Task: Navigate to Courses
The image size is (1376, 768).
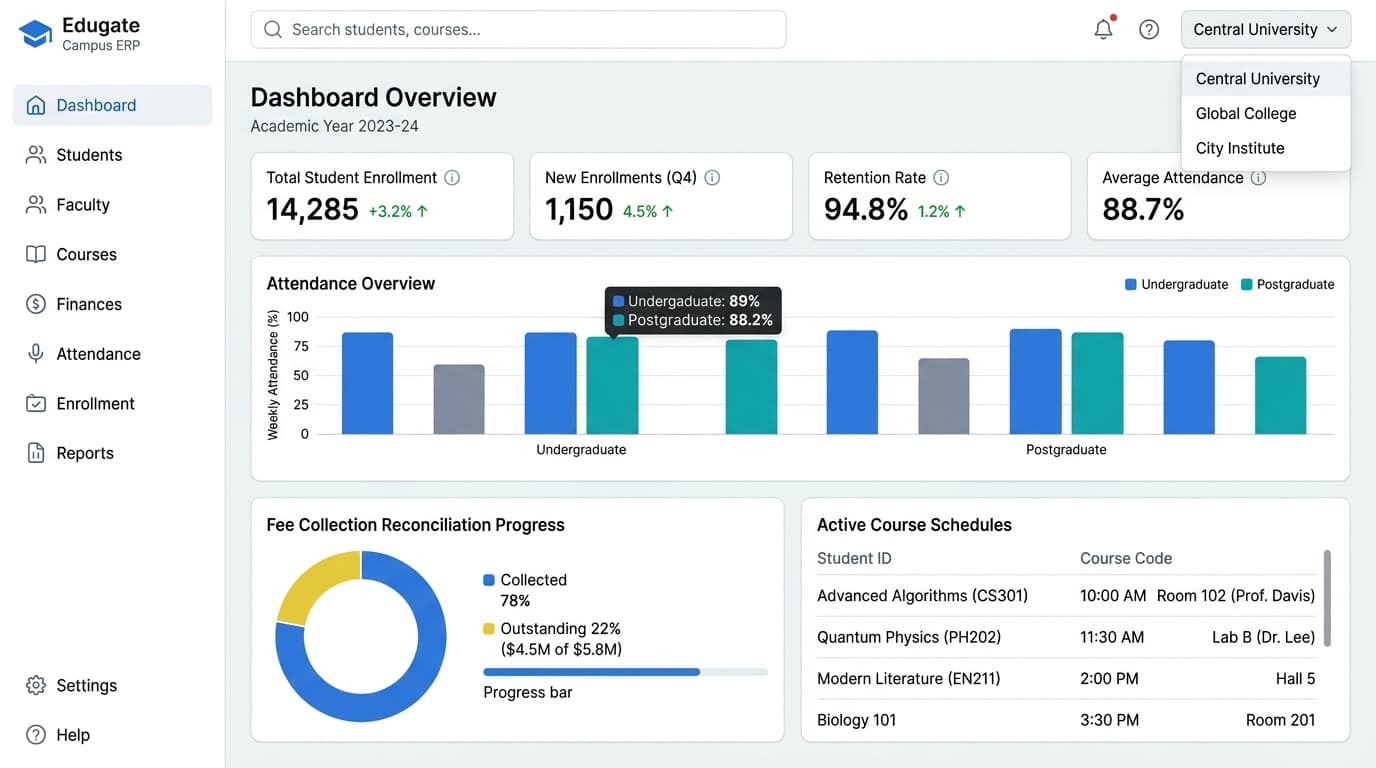Action: tap(112, 254)
